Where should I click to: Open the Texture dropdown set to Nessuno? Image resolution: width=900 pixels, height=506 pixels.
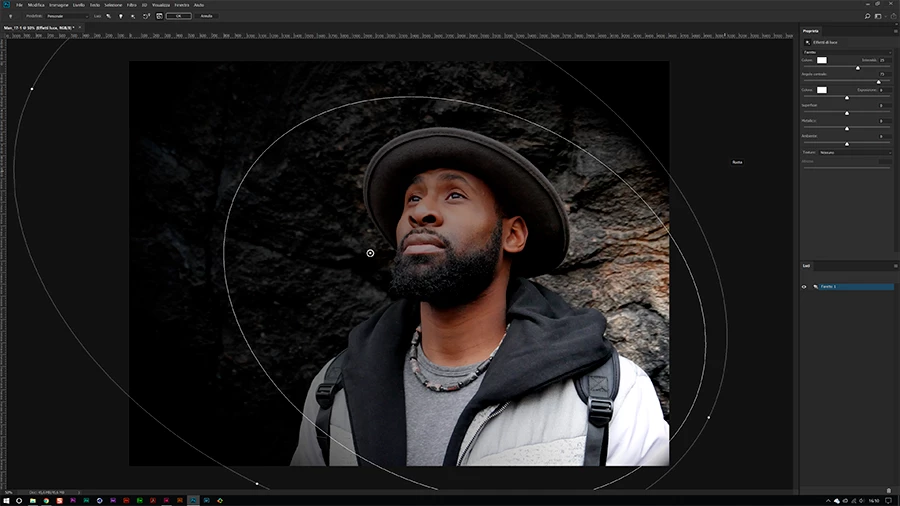(855, 153)
